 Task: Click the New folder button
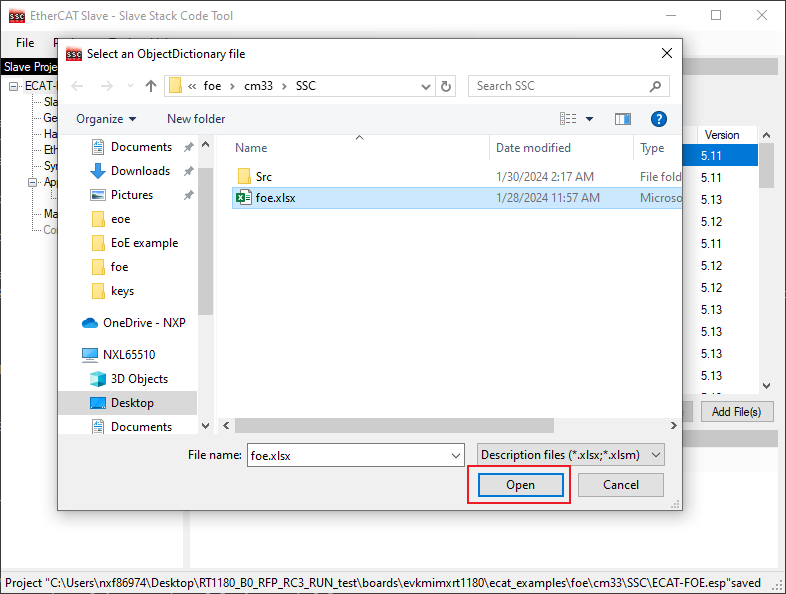tap(196, 119)
